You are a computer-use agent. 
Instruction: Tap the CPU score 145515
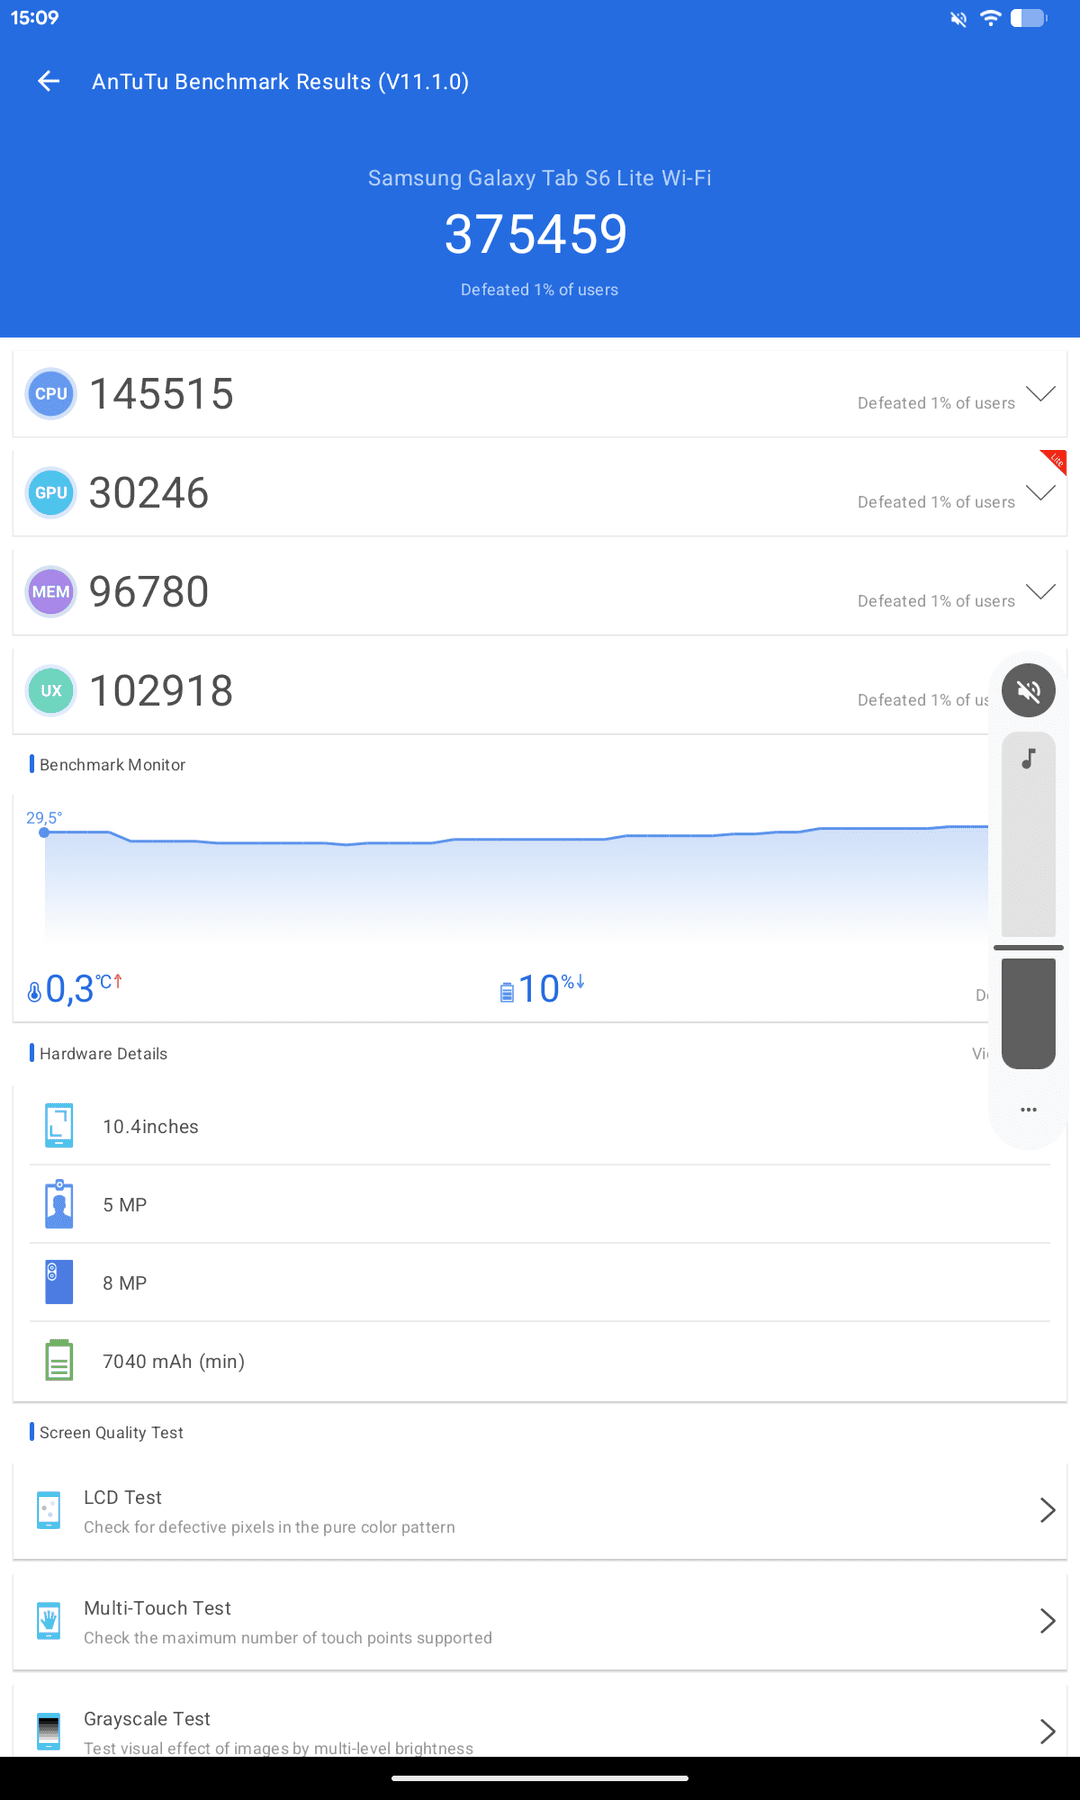coord(161,394)
